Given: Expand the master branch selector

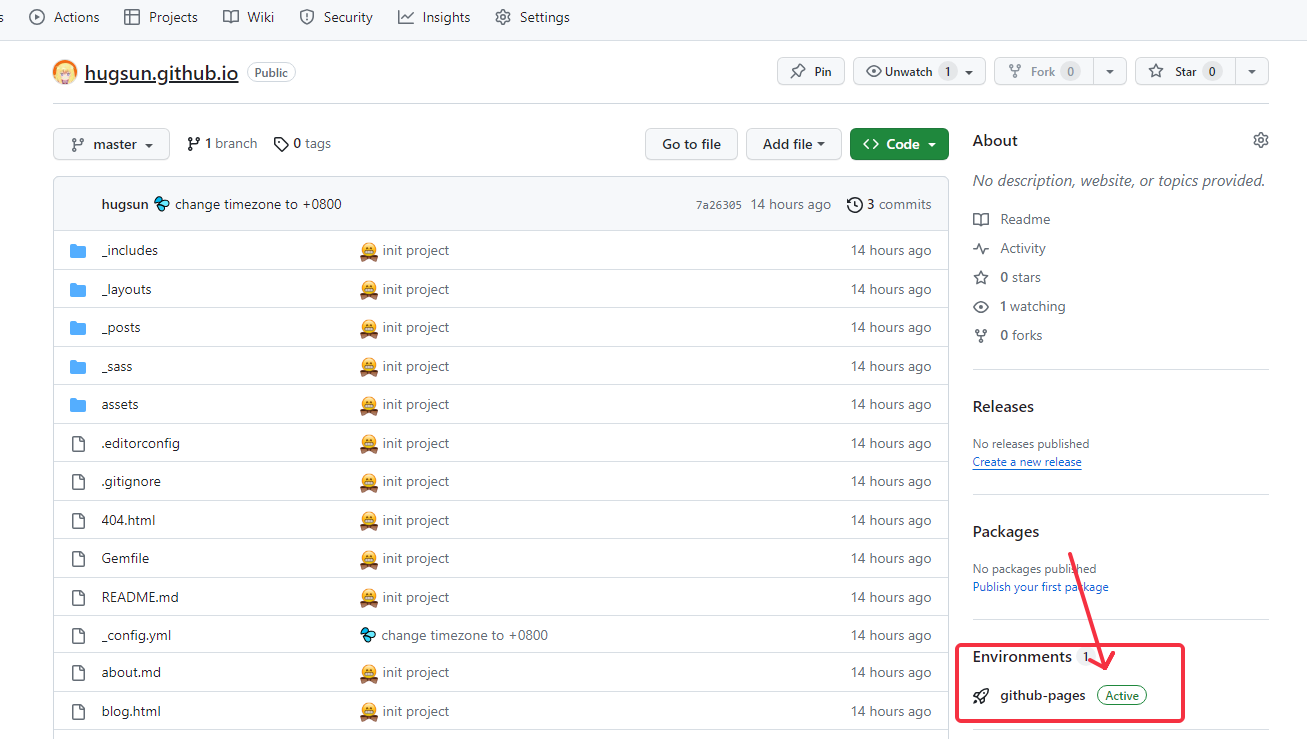Looking at the screenshot, I should point(111,144).
